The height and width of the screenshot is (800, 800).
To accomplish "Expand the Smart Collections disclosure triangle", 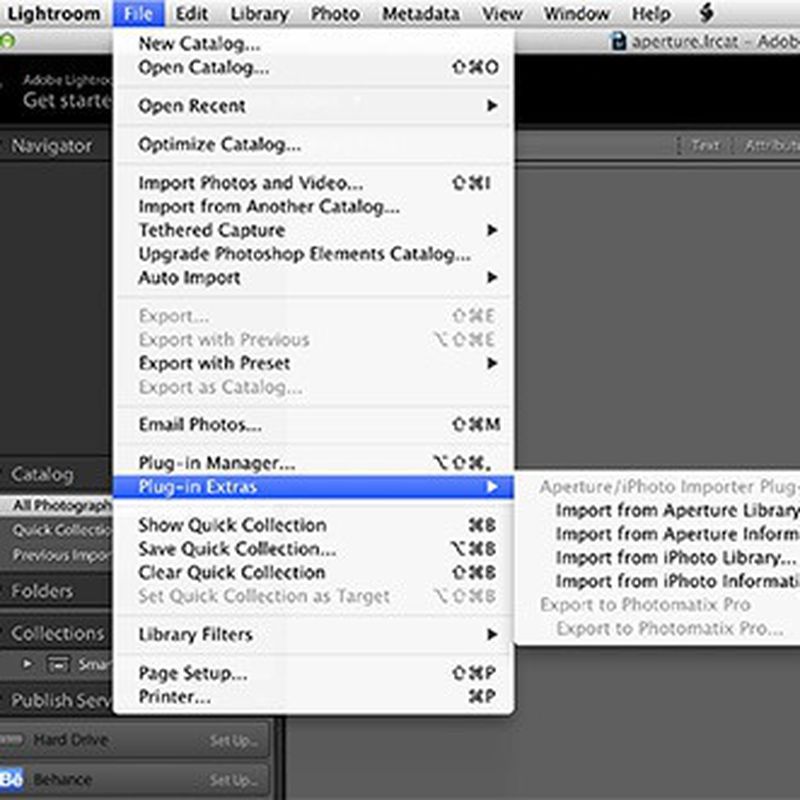I will tap(28, 664).
